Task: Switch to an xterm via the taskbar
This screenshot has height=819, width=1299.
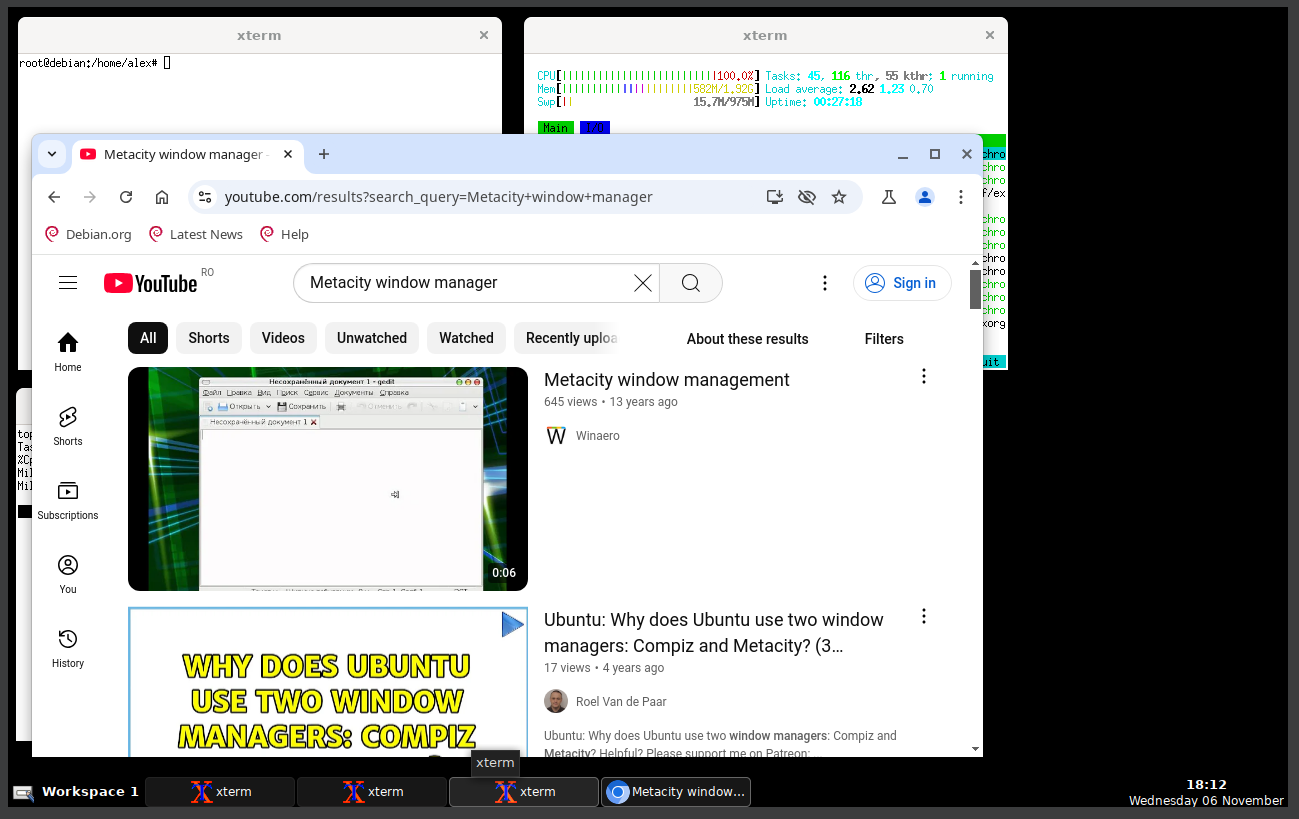Action: 220,791
